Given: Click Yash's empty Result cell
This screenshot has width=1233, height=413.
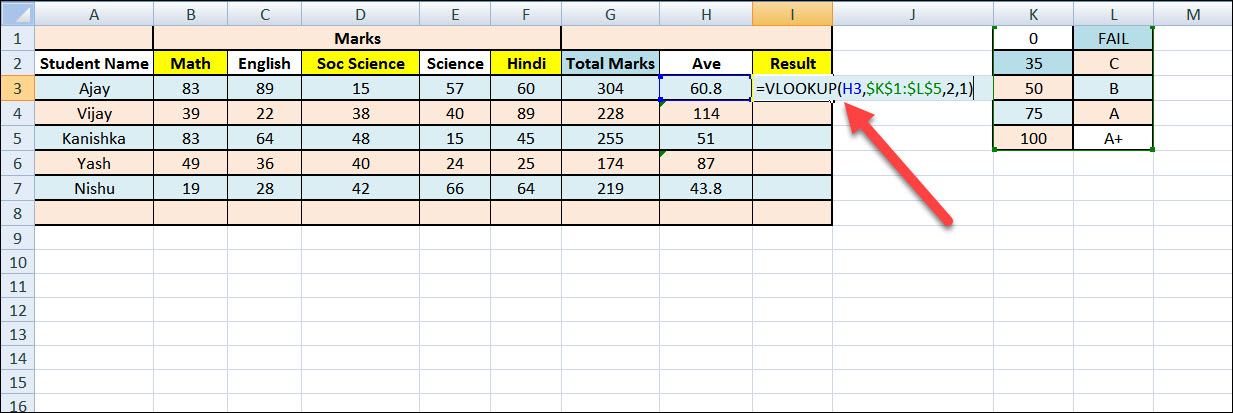Looking at the screenshot, I should (792, 163).
